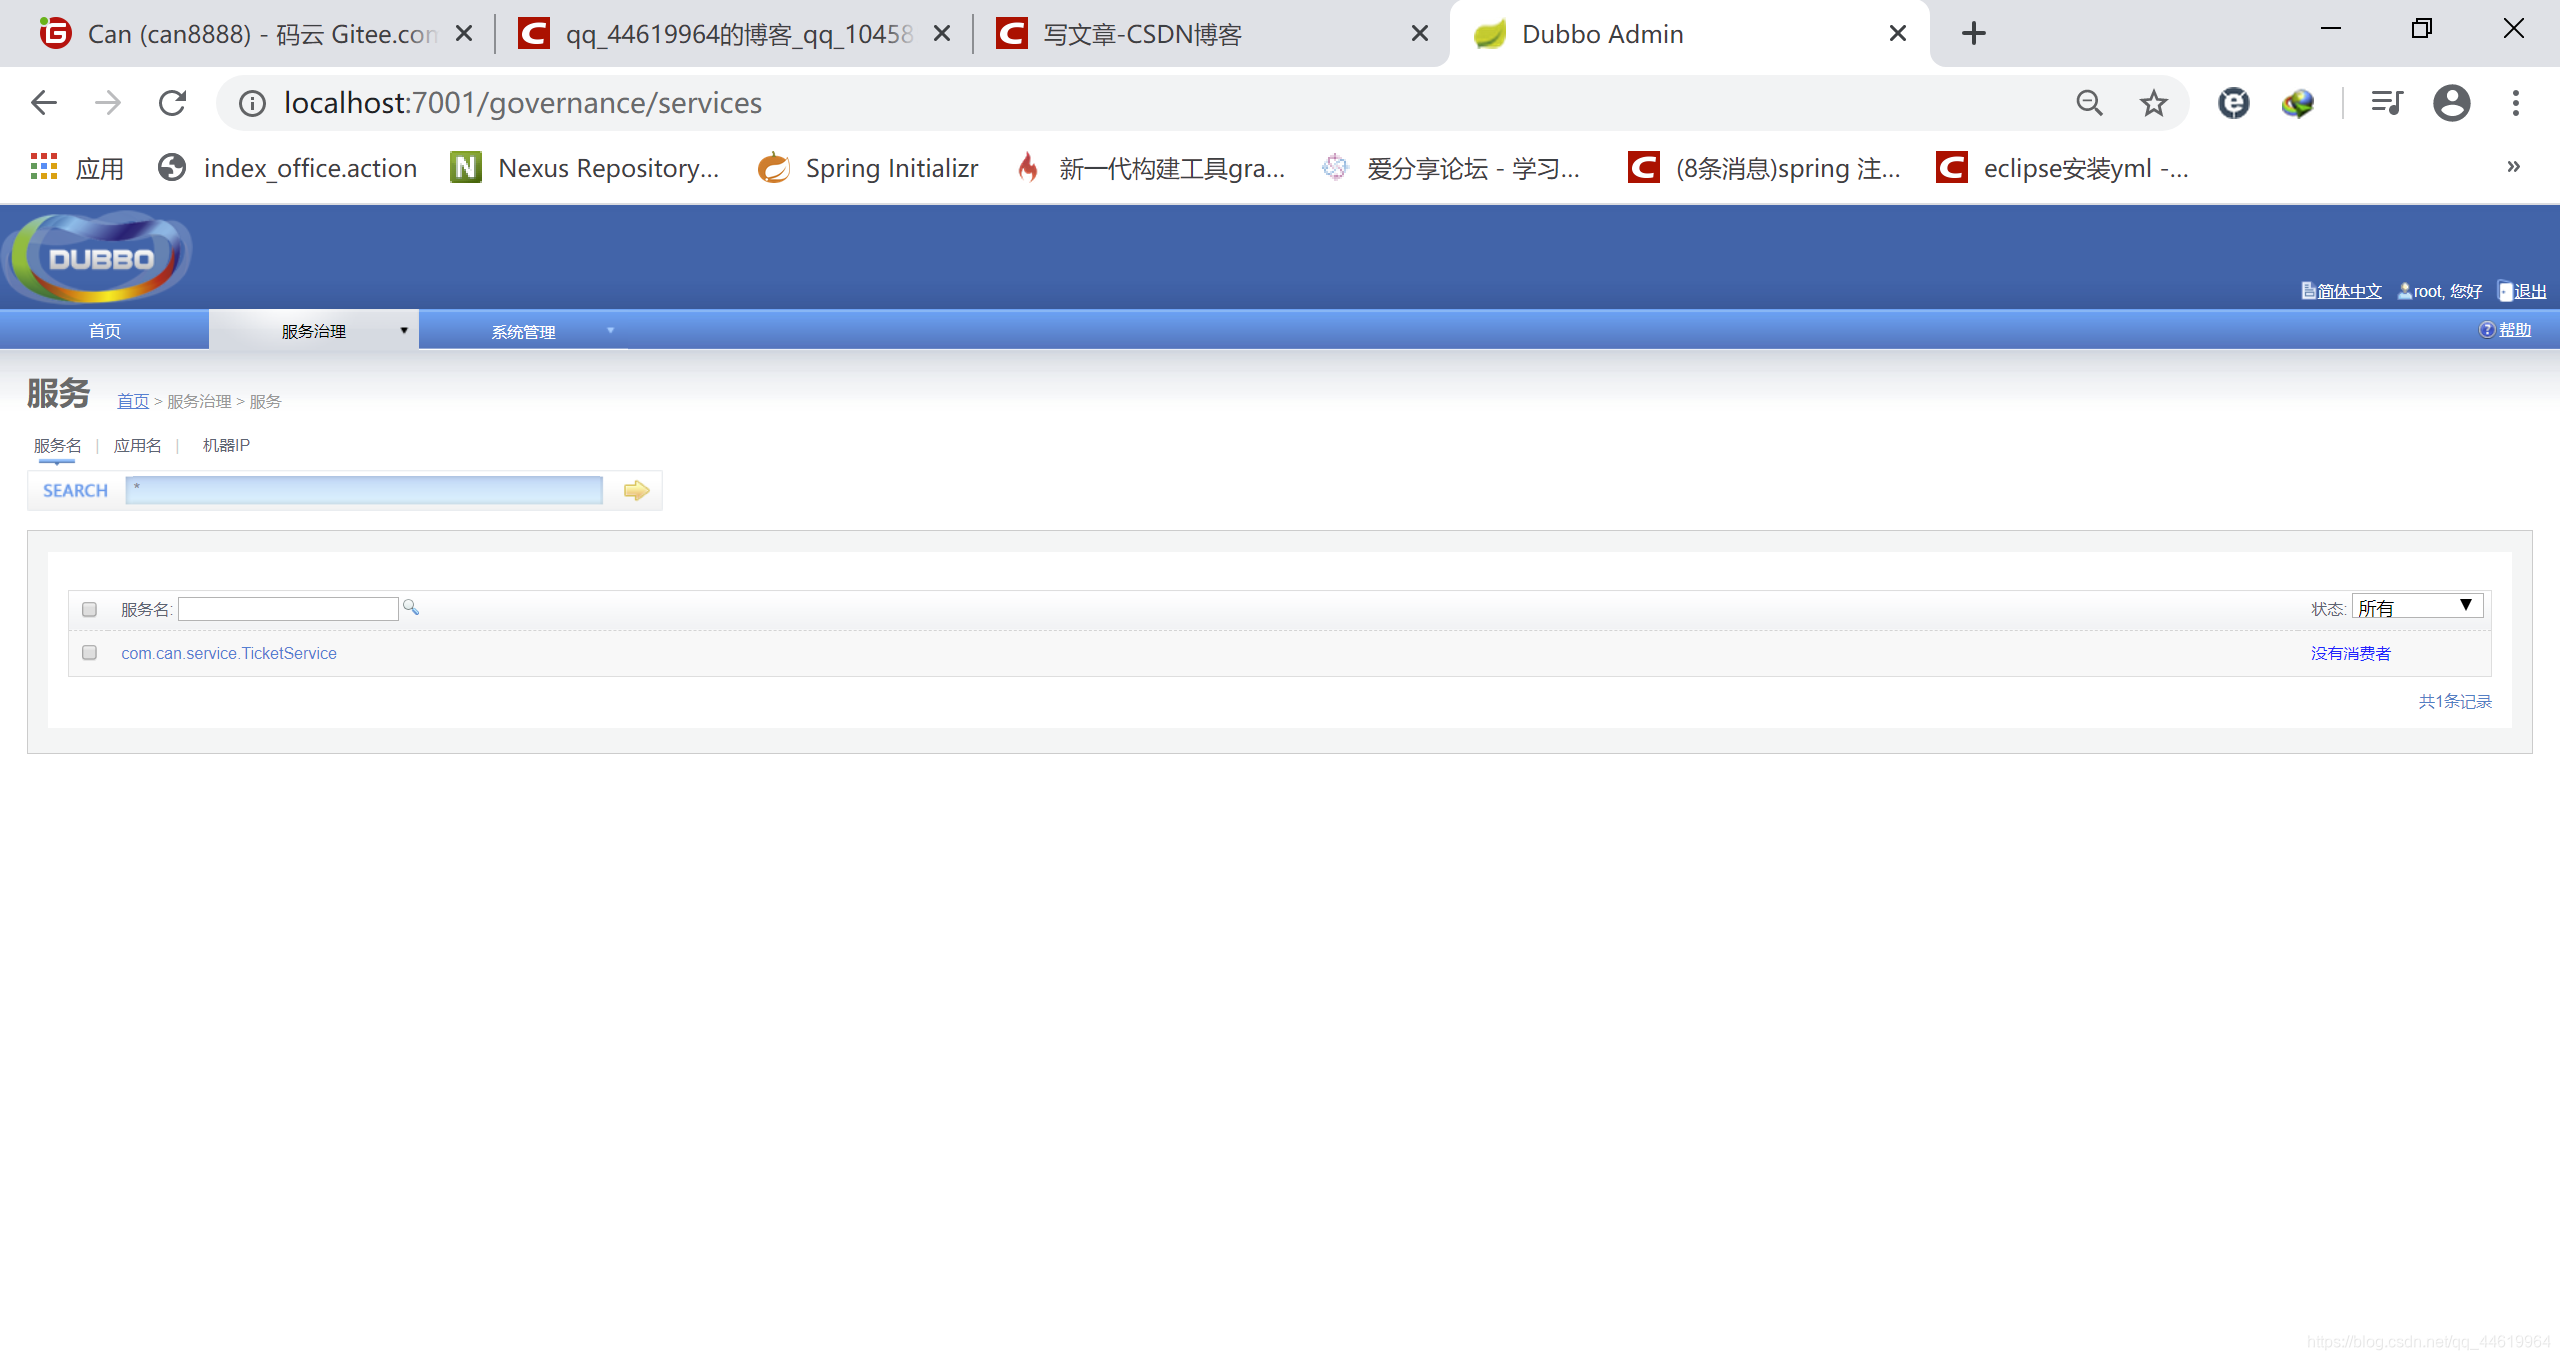The width and height of the screenshot is (2560, 1360).
Task: Expand the 服务治理 menu arrow
Action: (404, 331)
